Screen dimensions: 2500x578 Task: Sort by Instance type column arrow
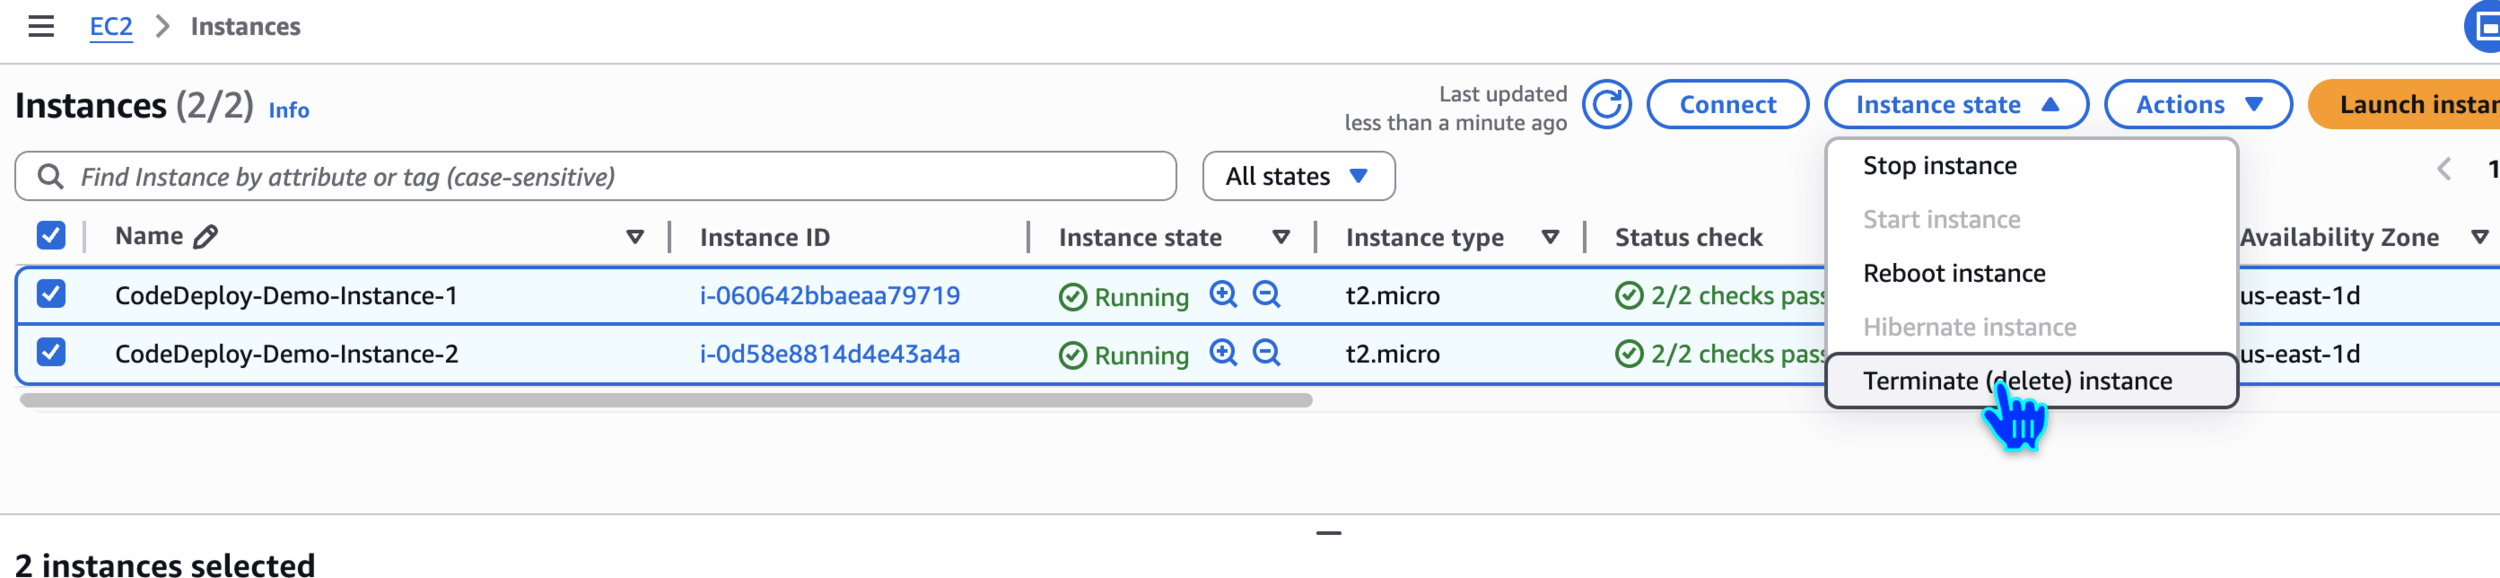(1550, 237)
